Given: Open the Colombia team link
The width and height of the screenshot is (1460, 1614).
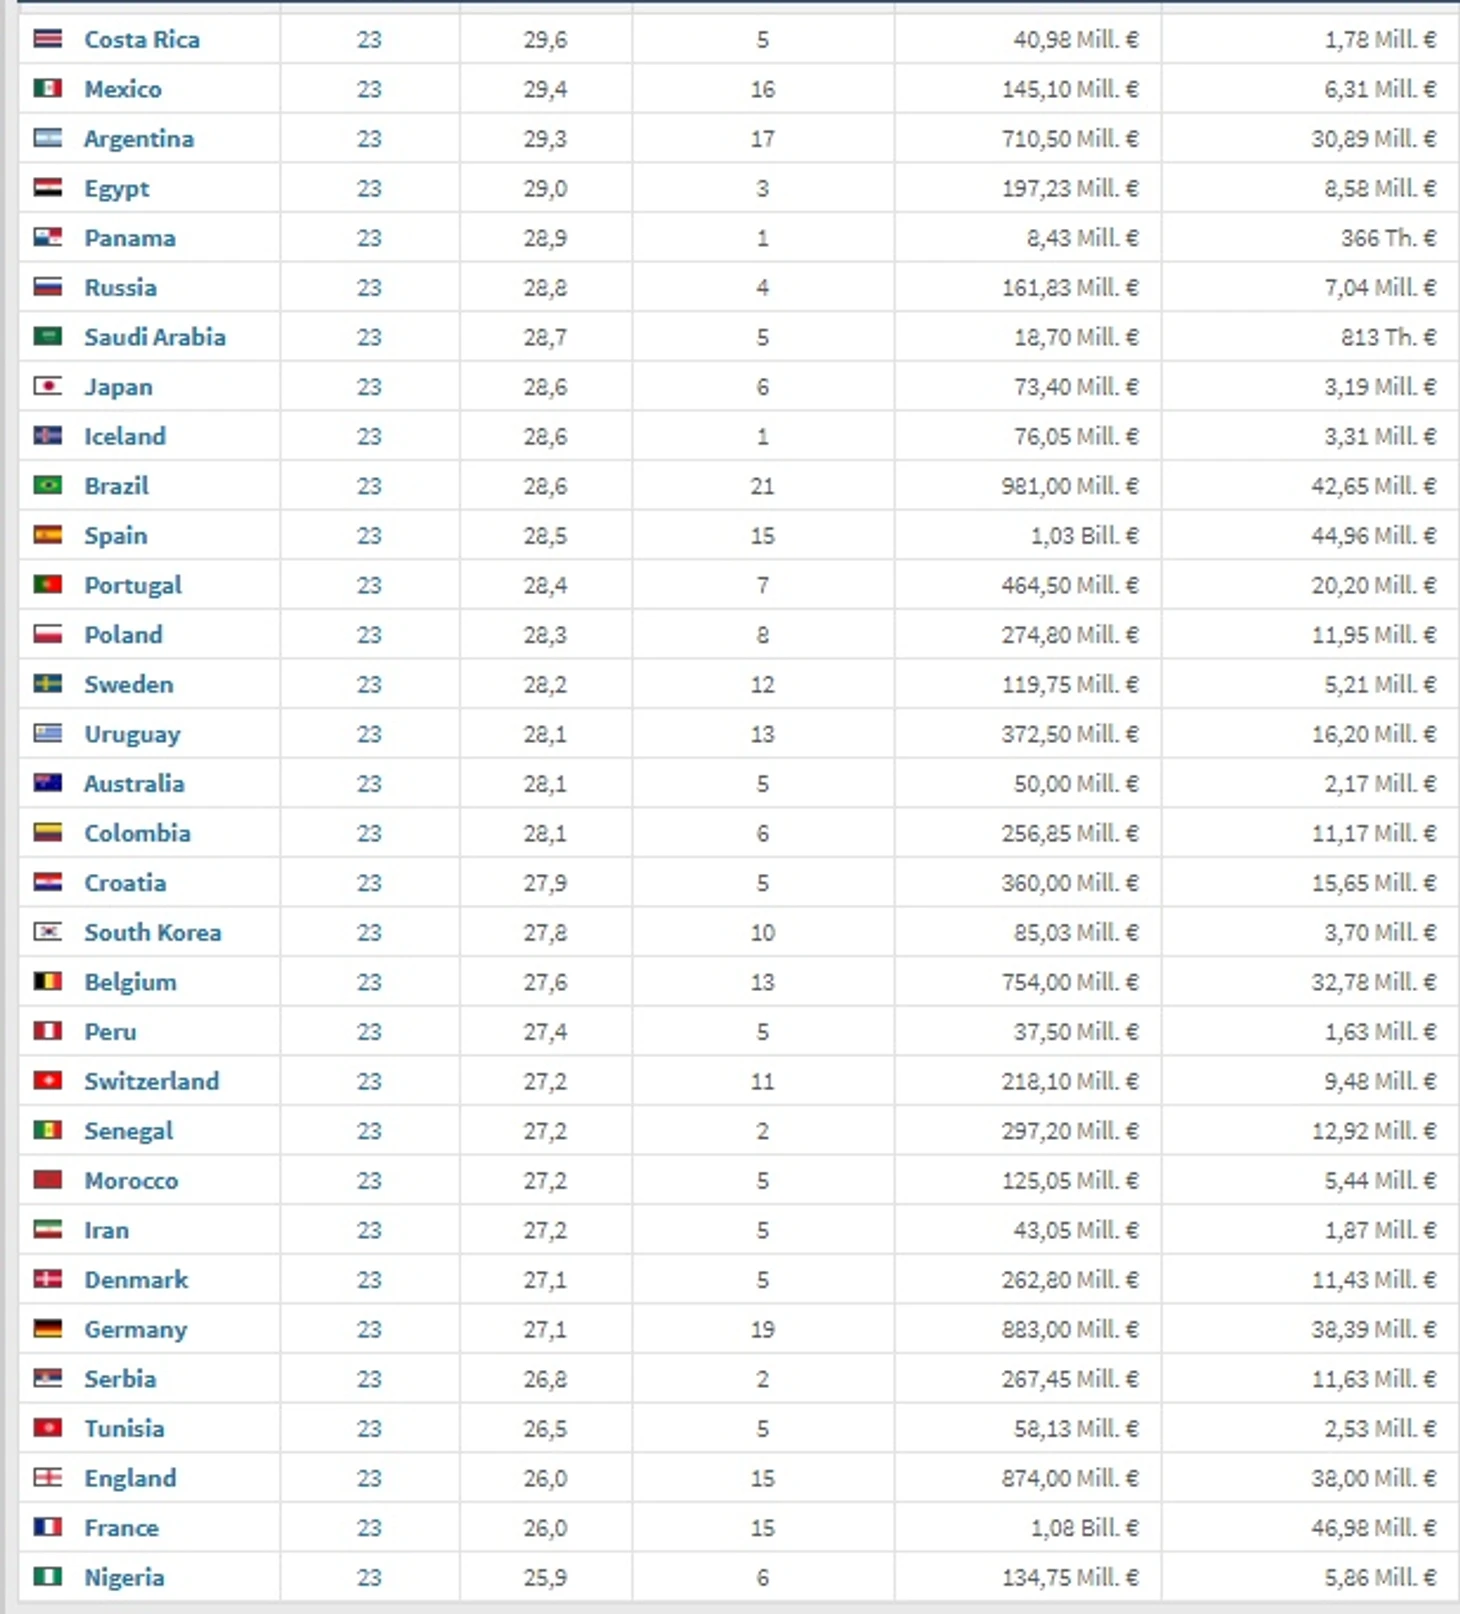Looking at the screenshot, I should 137,833.
